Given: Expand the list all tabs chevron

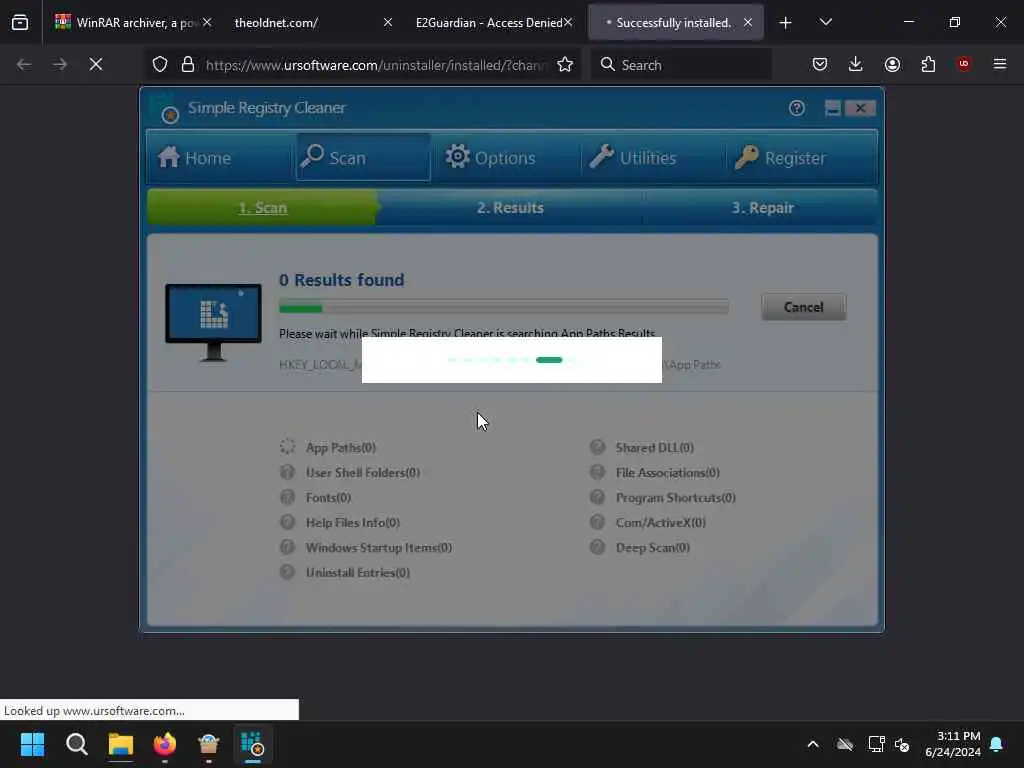Looking at the screenshot, I should pyautogui.click(x=825, y=22).
